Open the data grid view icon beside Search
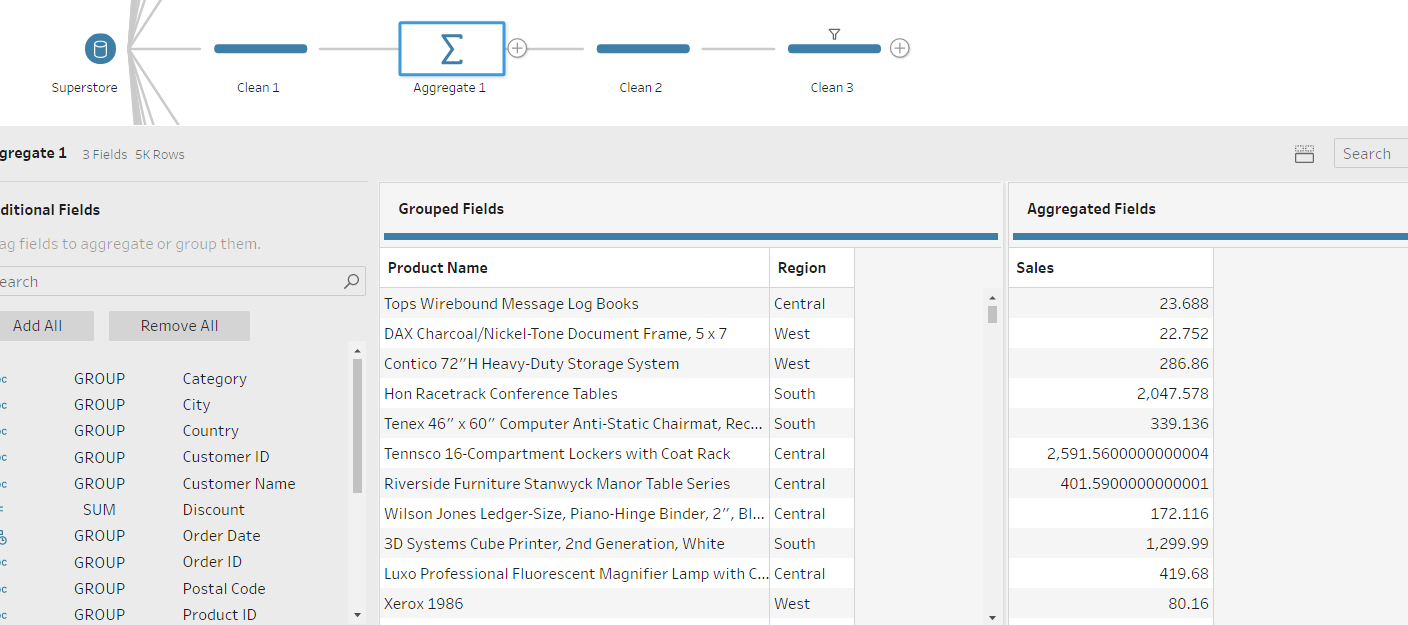 [x=1304, y=153]
